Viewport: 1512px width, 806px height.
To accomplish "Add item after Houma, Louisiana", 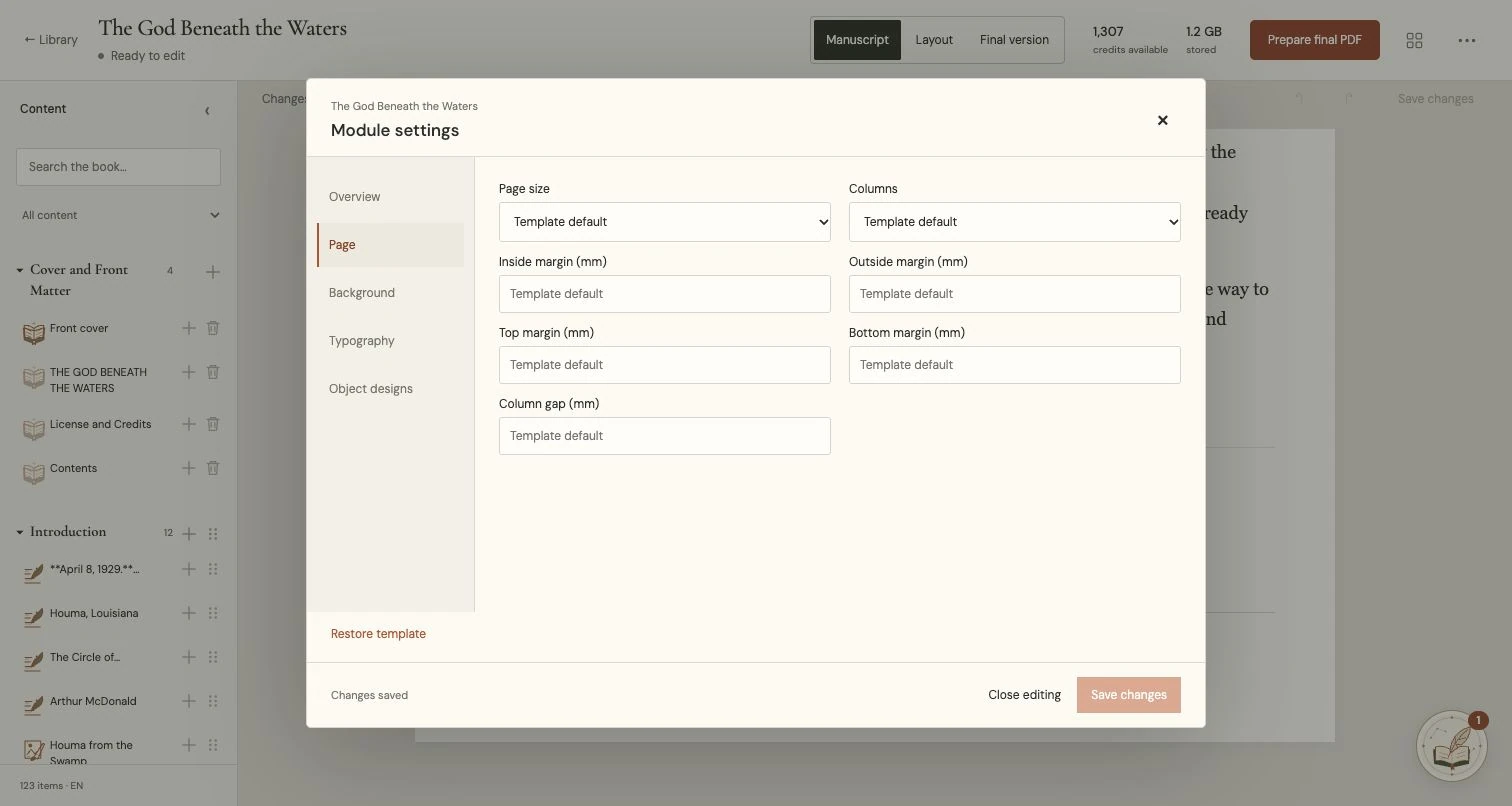I will (x=188, y=613).
